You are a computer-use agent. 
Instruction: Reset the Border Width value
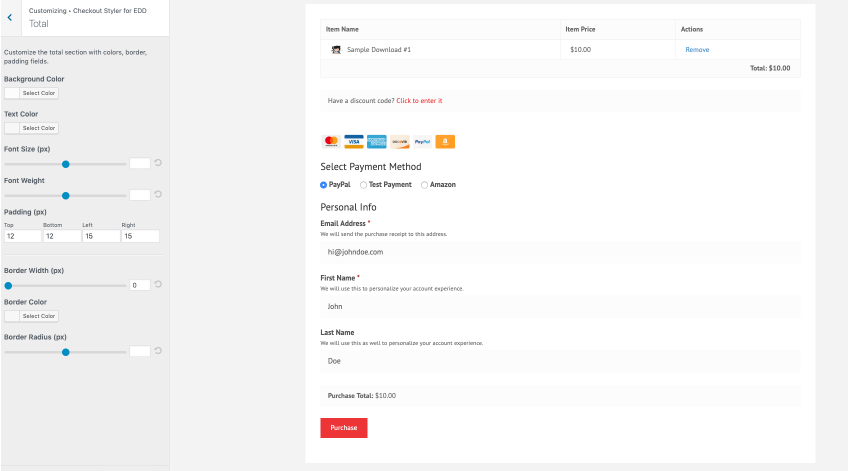(158, 284)
